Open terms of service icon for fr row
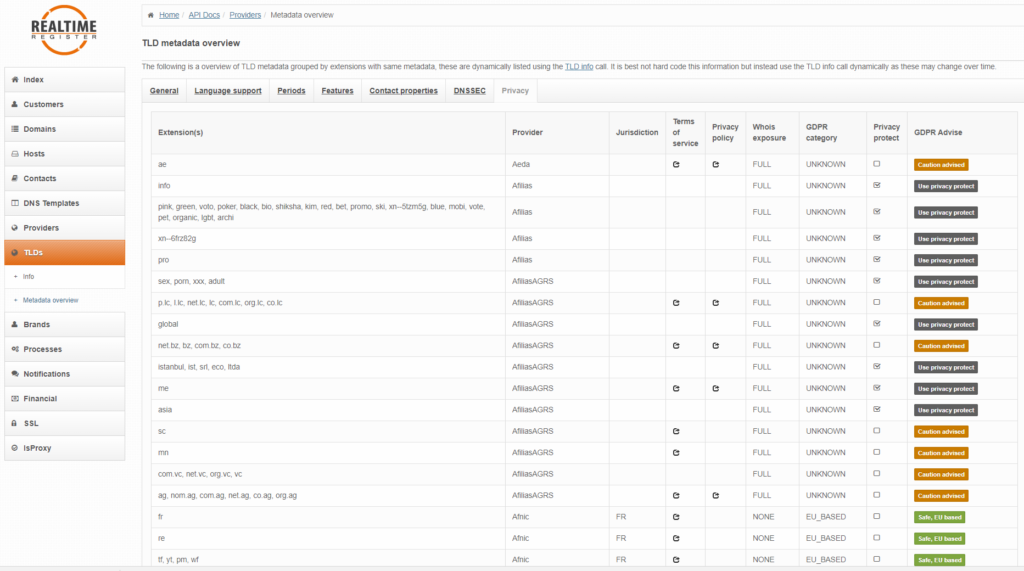The height and width of the screenshot is (571, 1024). click(676, 517)
